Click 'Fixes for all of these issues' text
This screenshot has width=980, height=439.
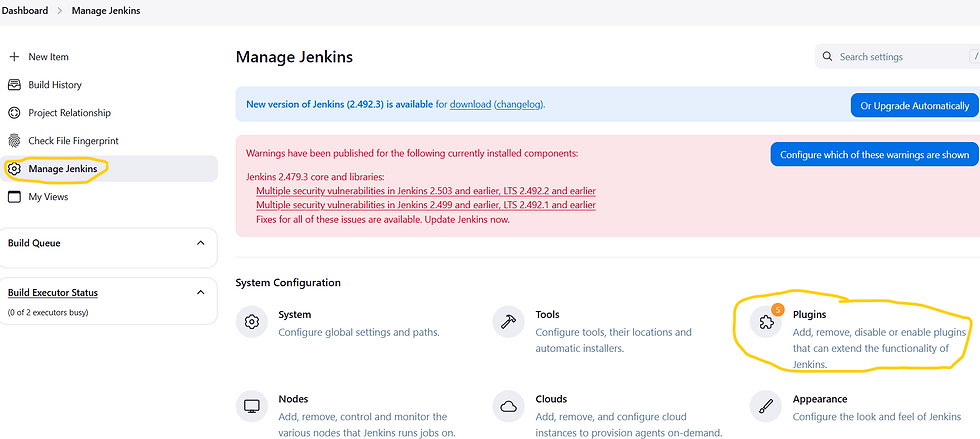[383, 220]
